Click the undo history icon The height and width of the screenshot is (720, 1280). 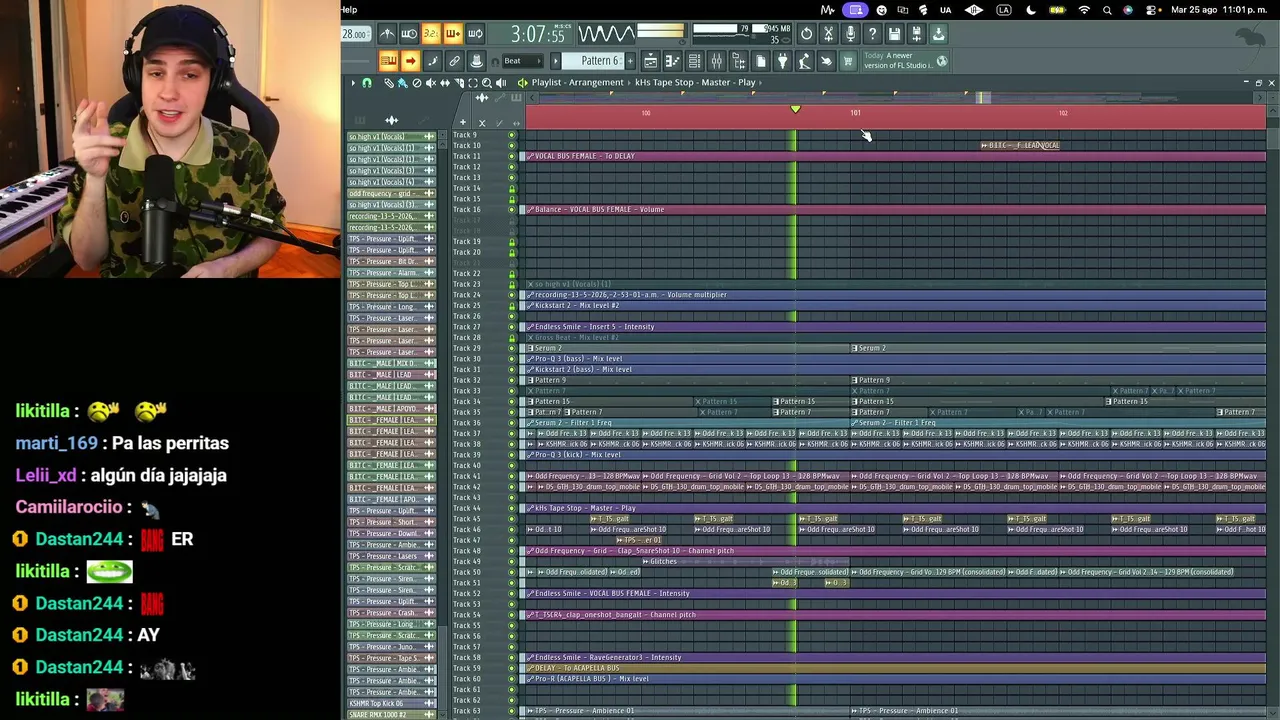coord(806,34)
